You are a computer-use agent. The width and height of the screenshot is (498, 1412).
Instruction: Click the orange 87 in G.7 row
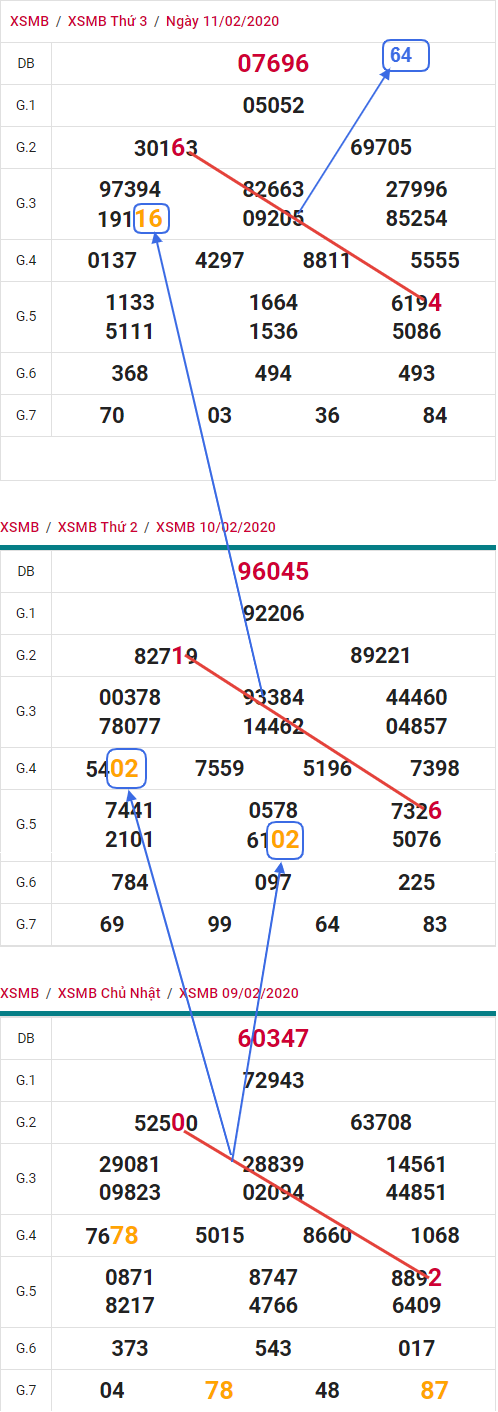pyautogui.click(x=434, y=1390)
